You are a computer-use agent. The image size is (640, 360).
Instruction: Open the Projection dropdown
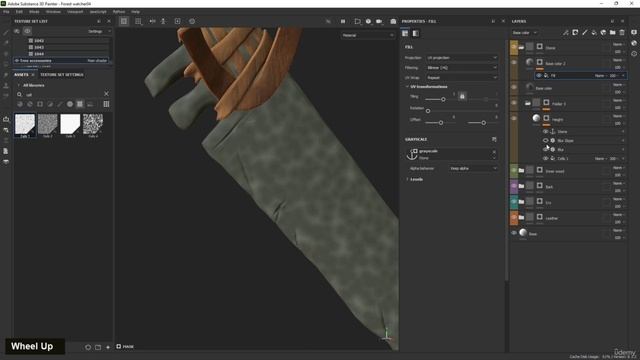[x=462, y=58]
